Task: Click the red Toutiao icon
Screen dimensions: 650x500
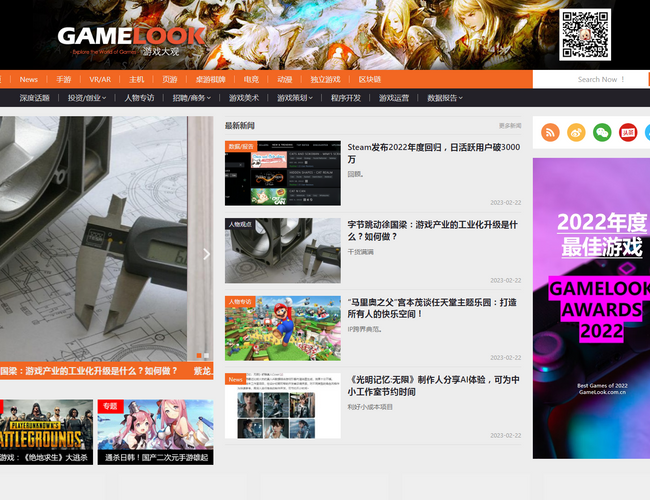Action: 627,132
